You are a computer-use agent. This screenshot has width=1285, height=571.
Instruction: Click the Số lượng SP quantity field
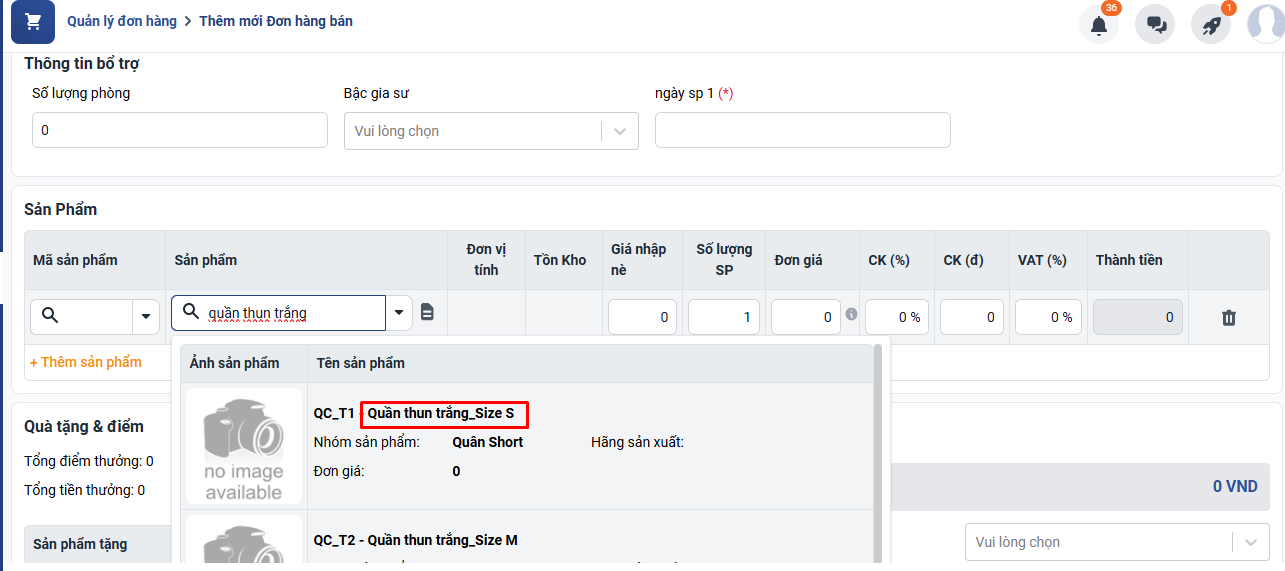pos(724,317)
